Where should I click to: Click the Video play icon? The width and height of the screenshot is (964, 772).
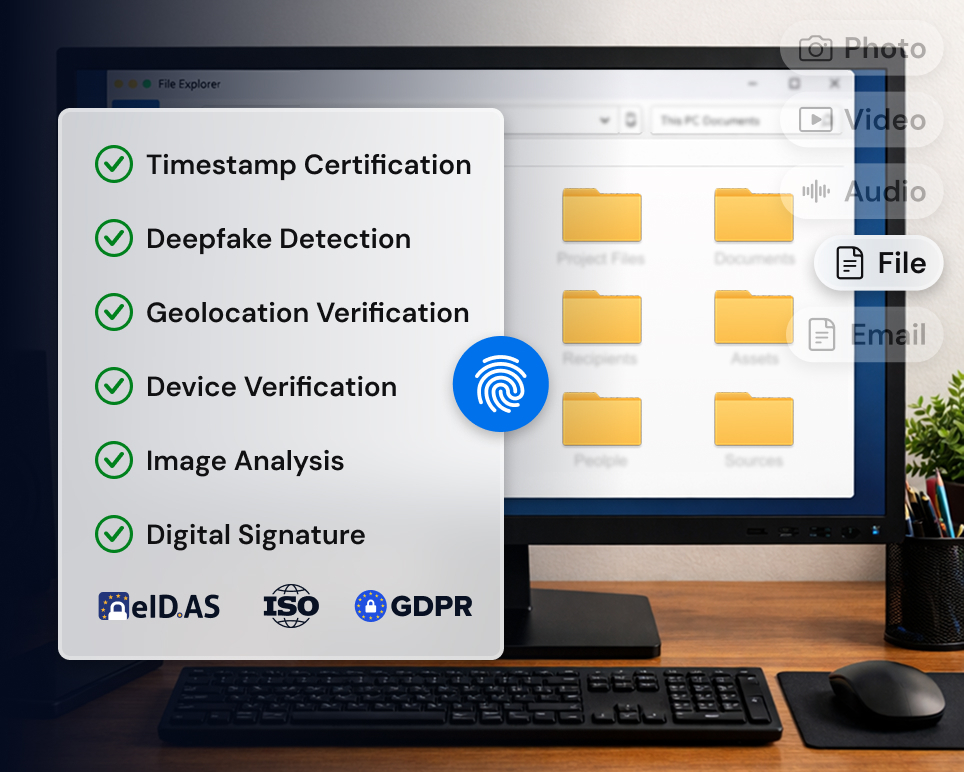coord(816,120)
